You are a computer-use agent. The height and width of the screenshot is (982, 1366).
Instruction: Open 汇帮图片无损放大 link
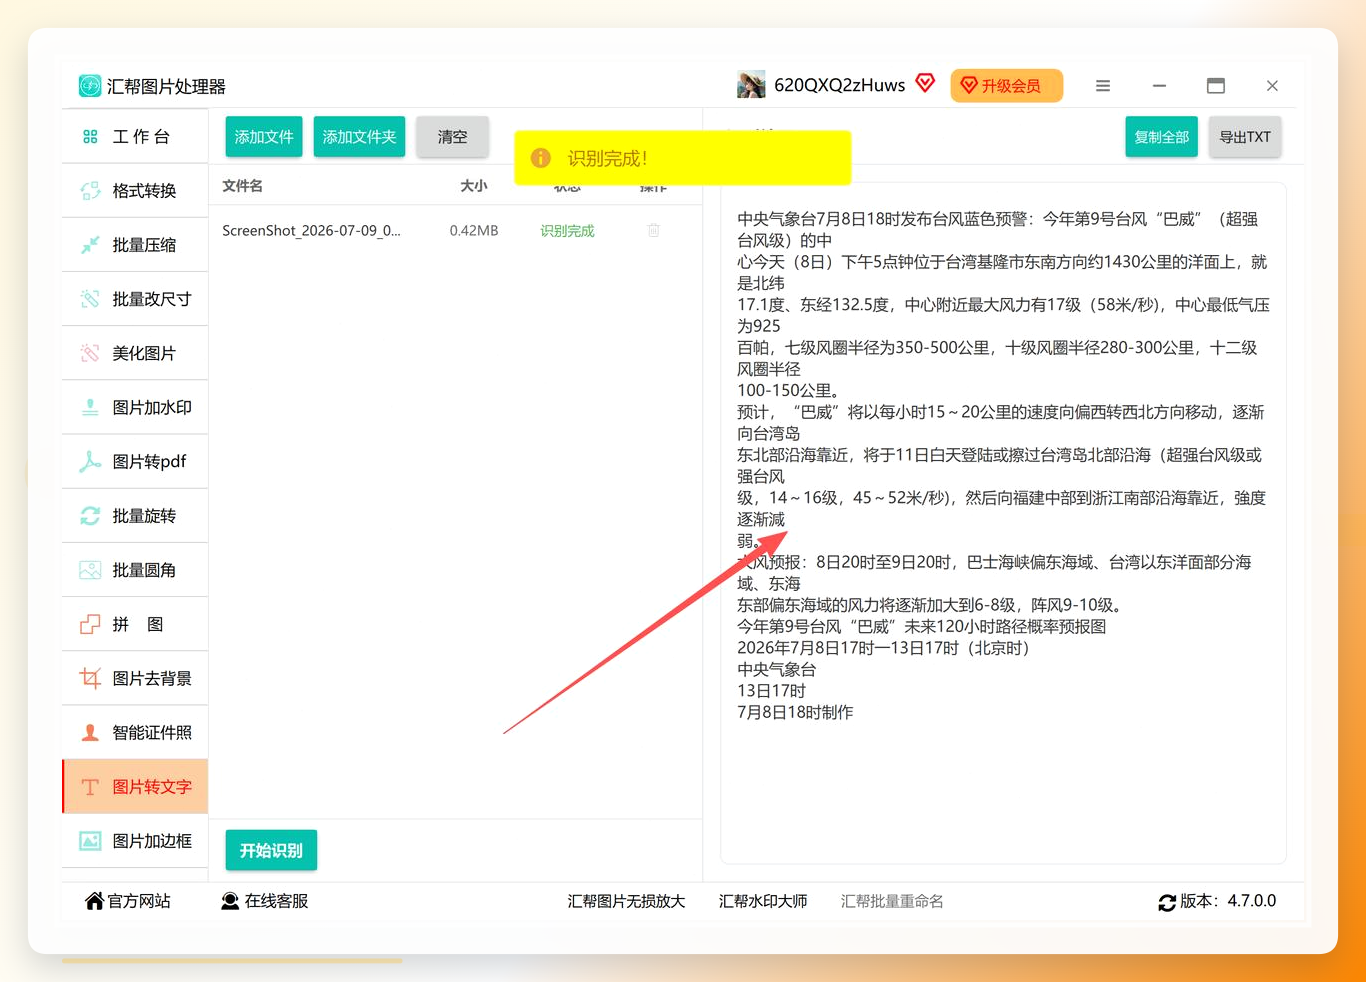click(x=627, y=901)
